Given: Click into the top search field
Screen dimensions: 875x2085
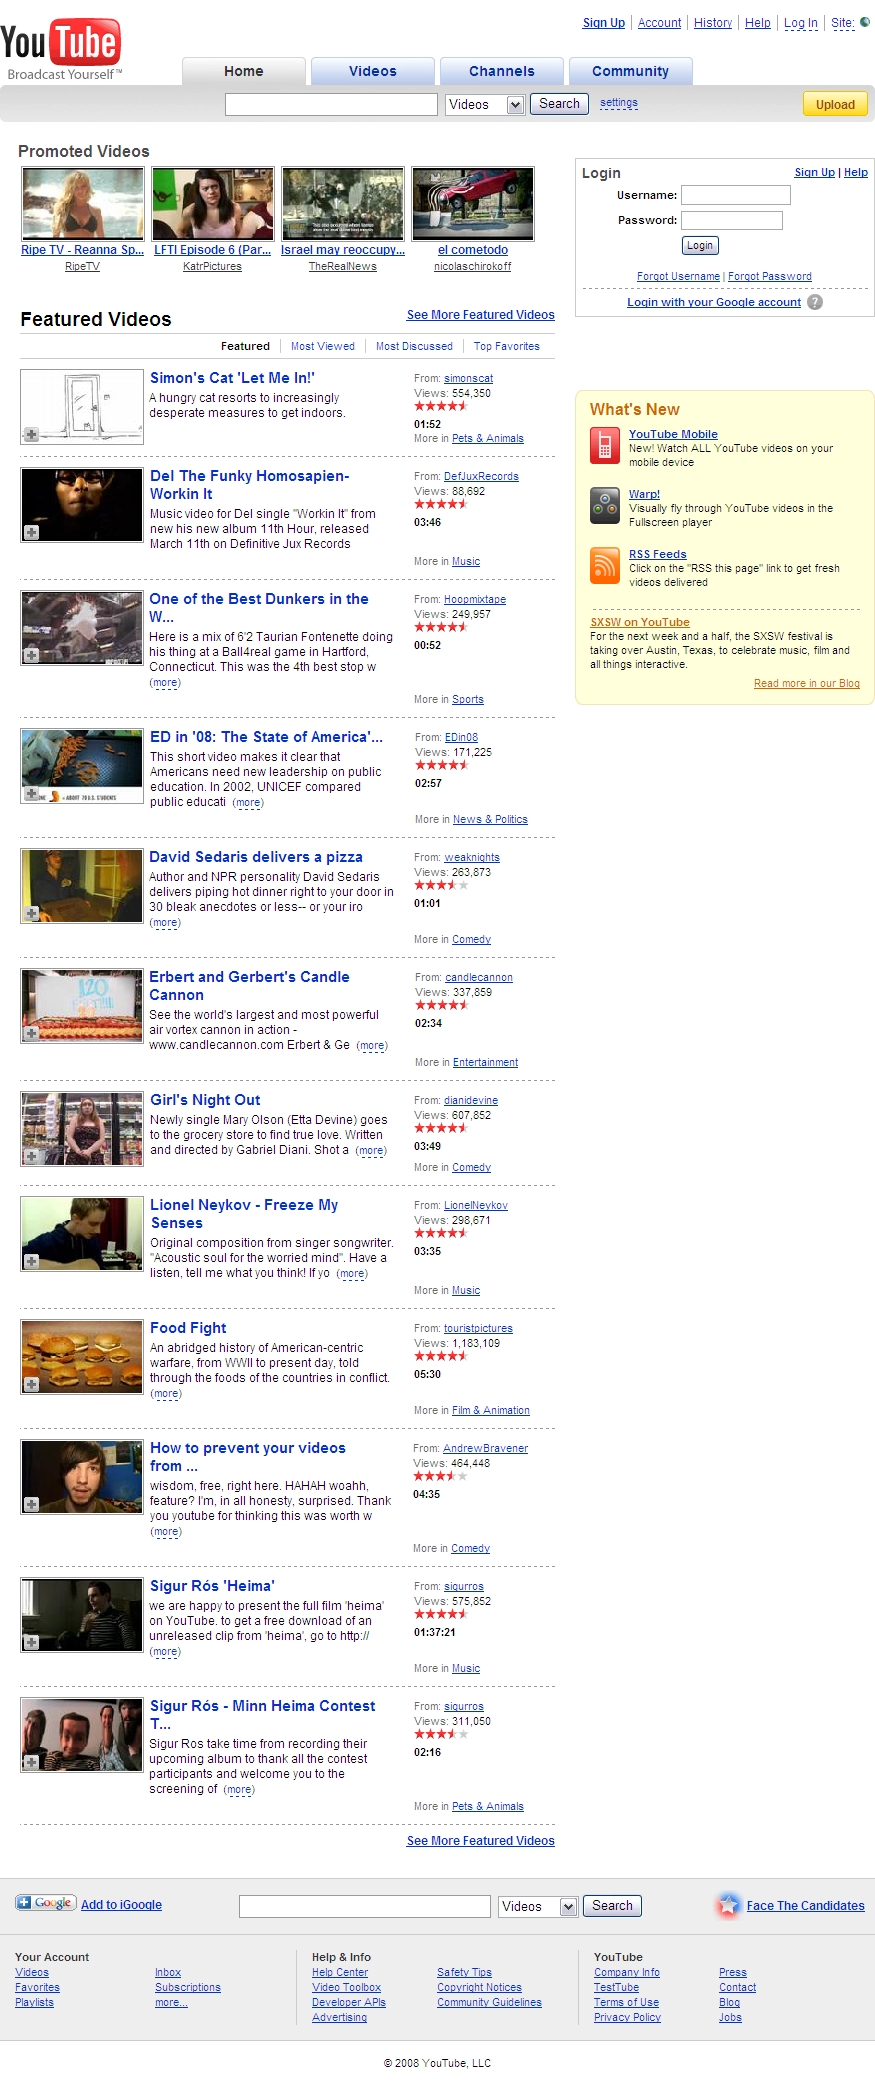Looking at the screenshot, I should pyautogui.click(x=331, y=104).
